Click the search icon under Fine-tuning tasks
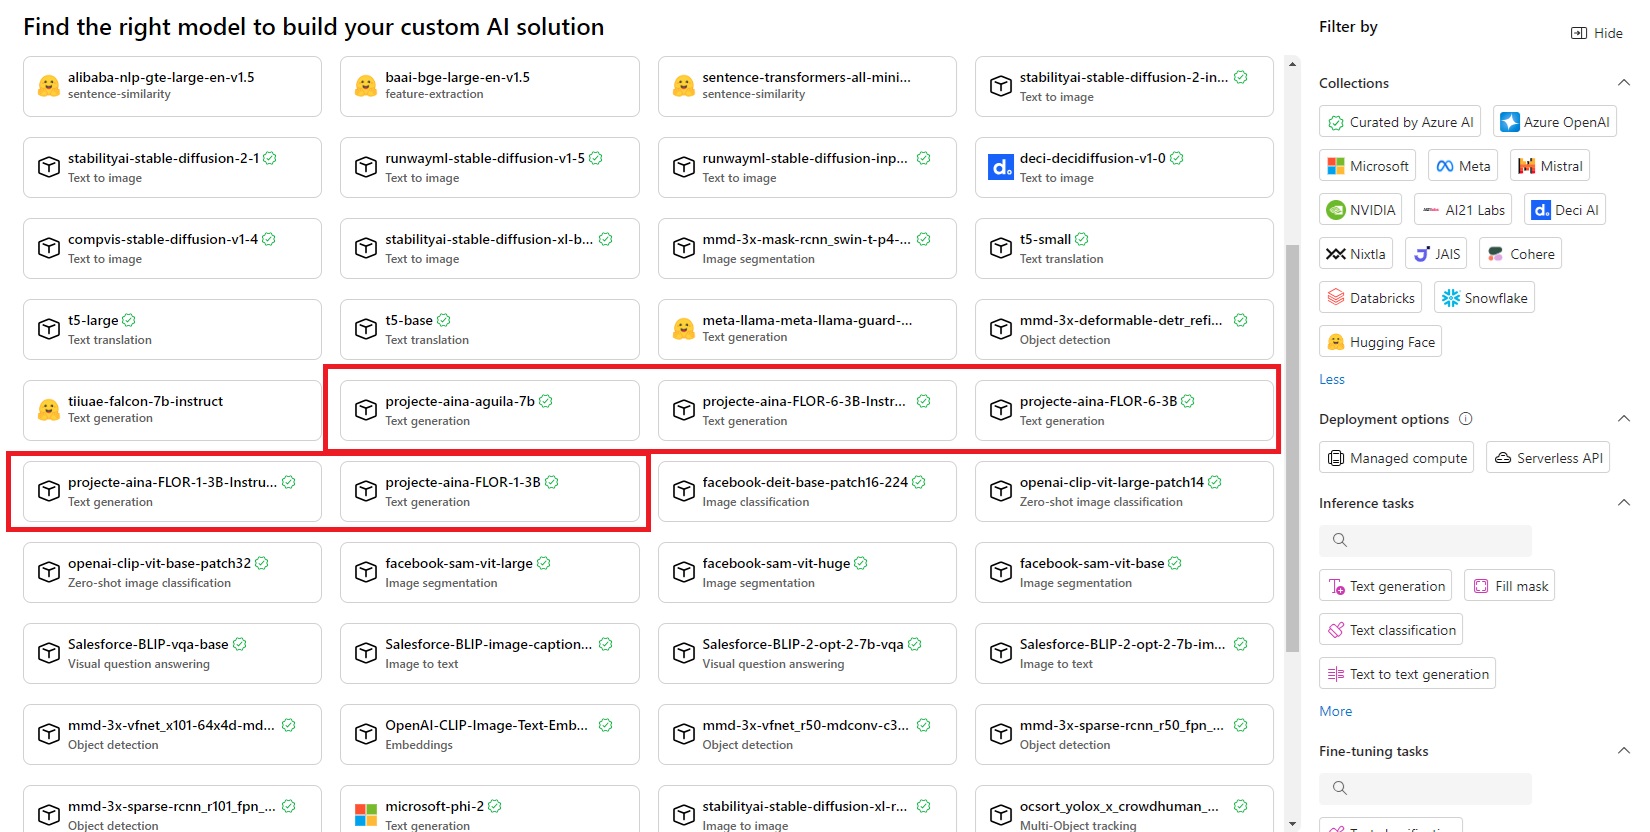The width and height of the screenshot is (1650, 832). pos(1340,788)
